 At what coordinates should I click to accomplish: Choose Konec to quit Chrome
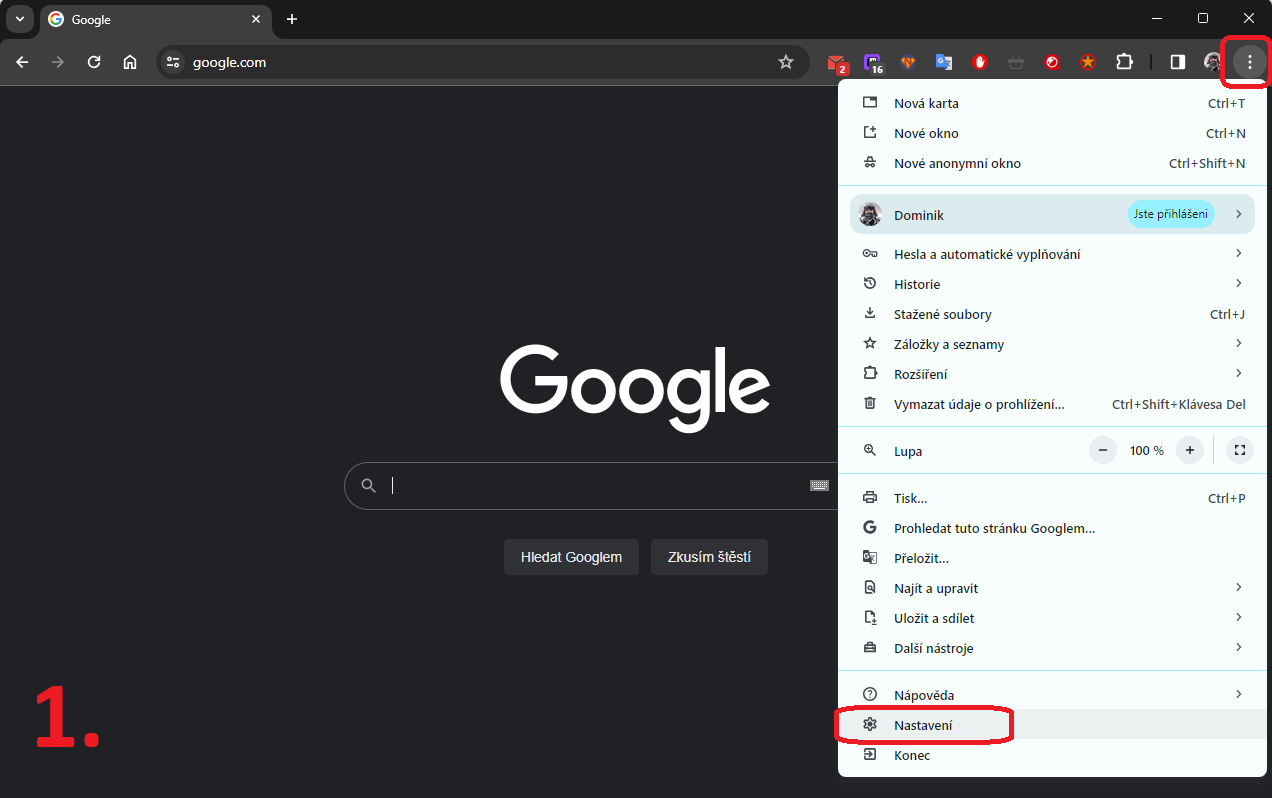click(x=1050, y=755)
